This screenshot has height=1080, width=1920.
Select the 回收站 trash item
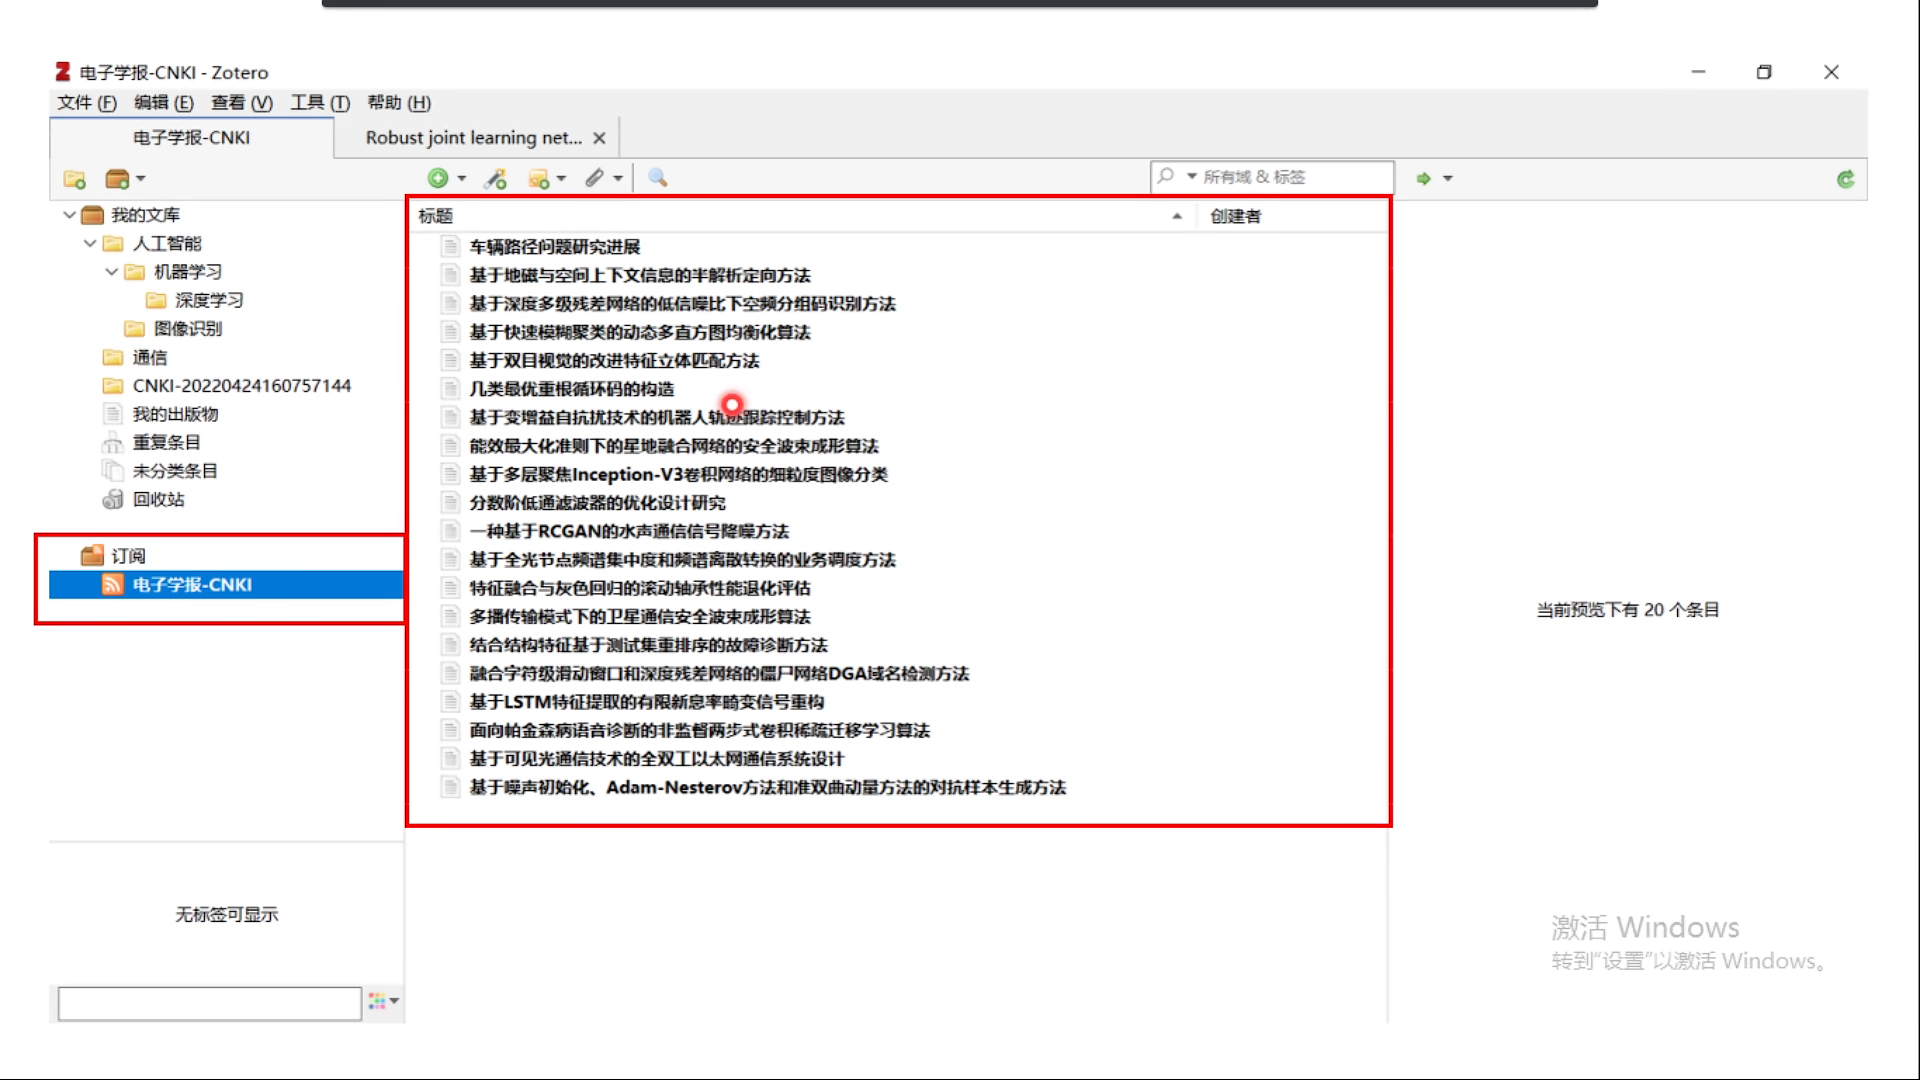coord(158,499)
